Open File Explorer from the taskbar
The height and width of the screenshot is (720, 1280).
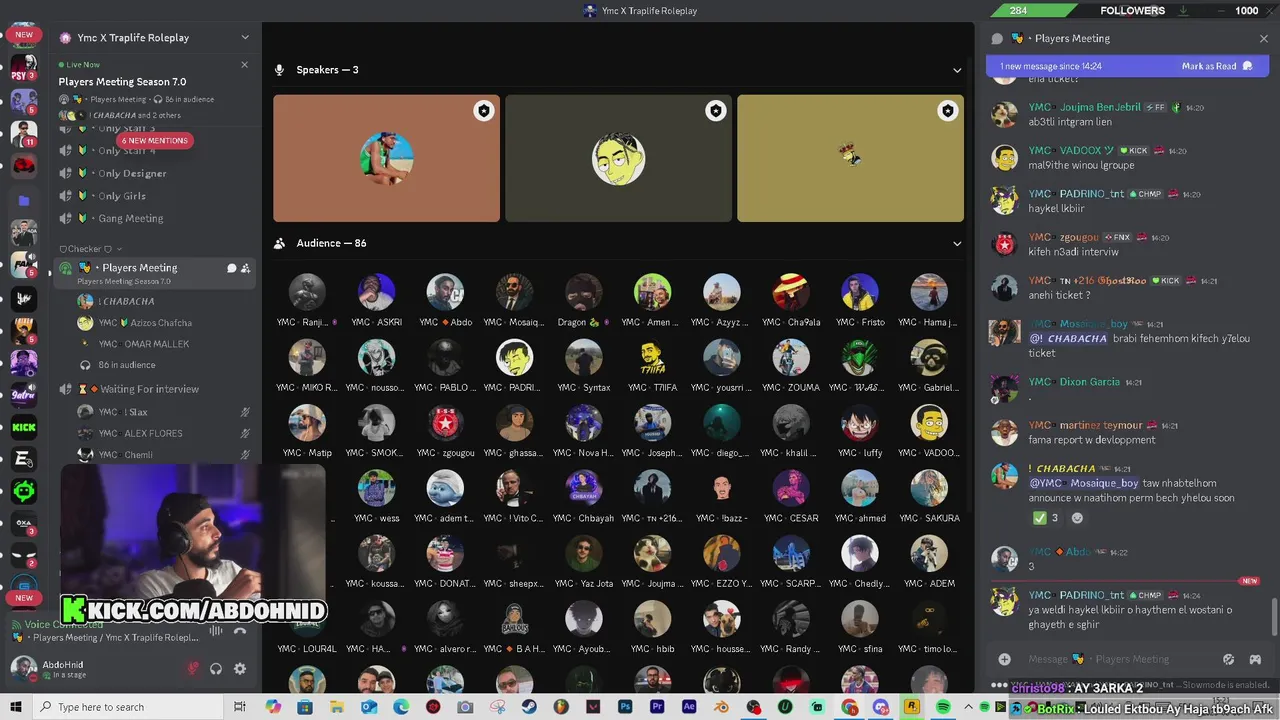pos(337,707)
